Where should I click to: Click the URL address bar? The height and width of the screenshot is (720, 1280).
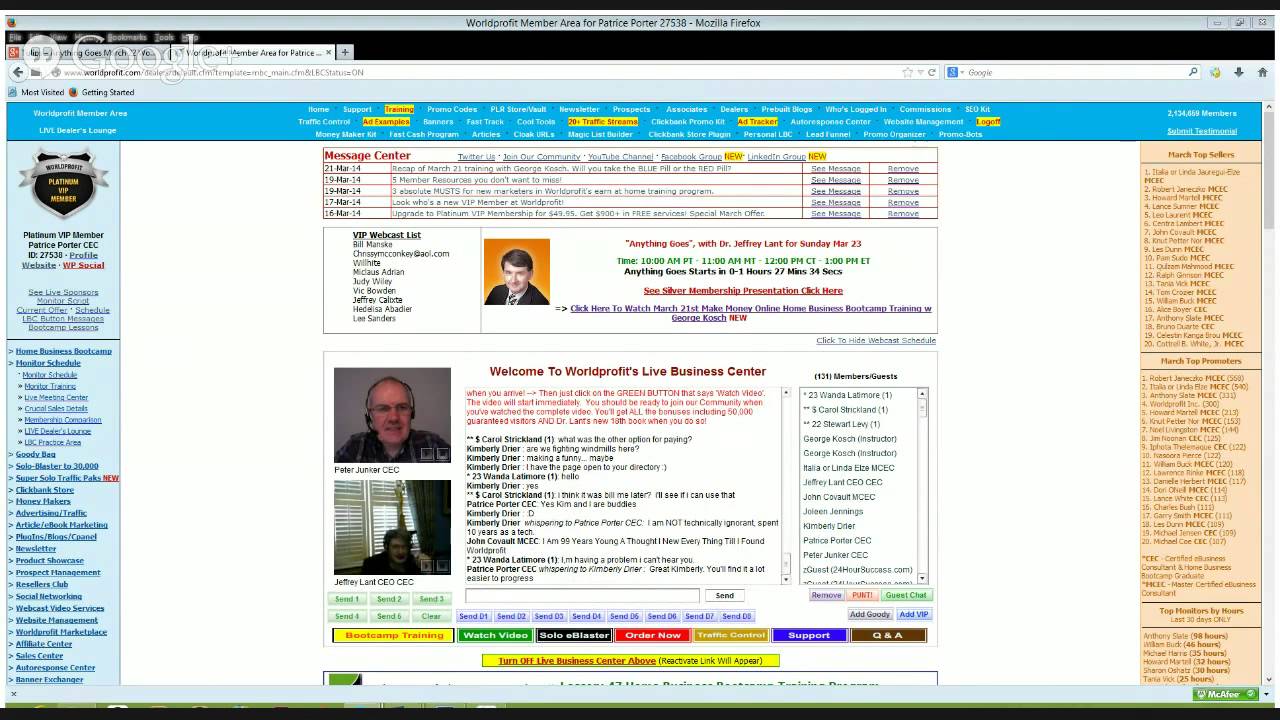click(480, 72)
